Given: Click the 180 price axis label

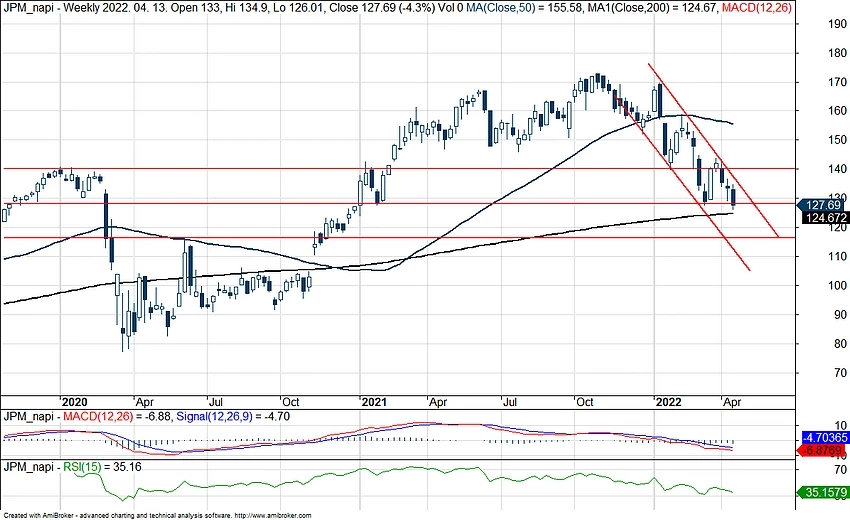Looking at the screenshot, I should click(x=838, y=53).
